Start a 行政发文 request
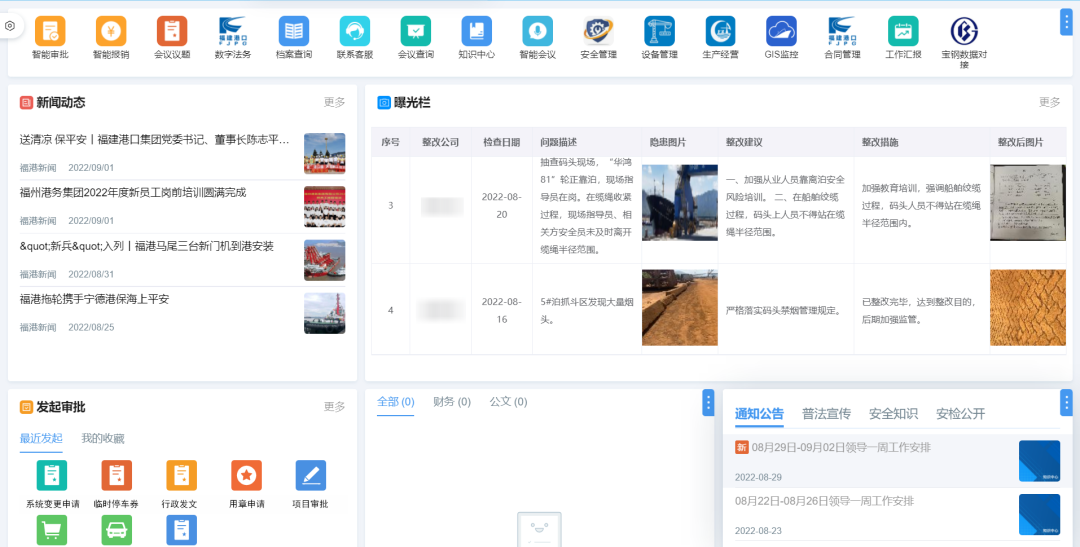Image resolution: width=1080 pixels, height=547 pixels. tap(181, 475)
